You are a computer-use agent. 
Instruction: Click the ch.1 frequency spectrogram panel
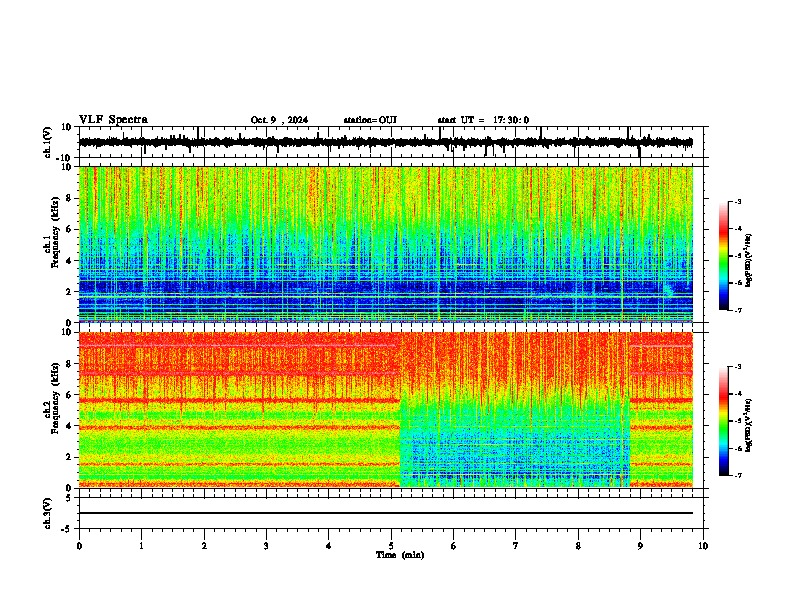click(386, 244)
